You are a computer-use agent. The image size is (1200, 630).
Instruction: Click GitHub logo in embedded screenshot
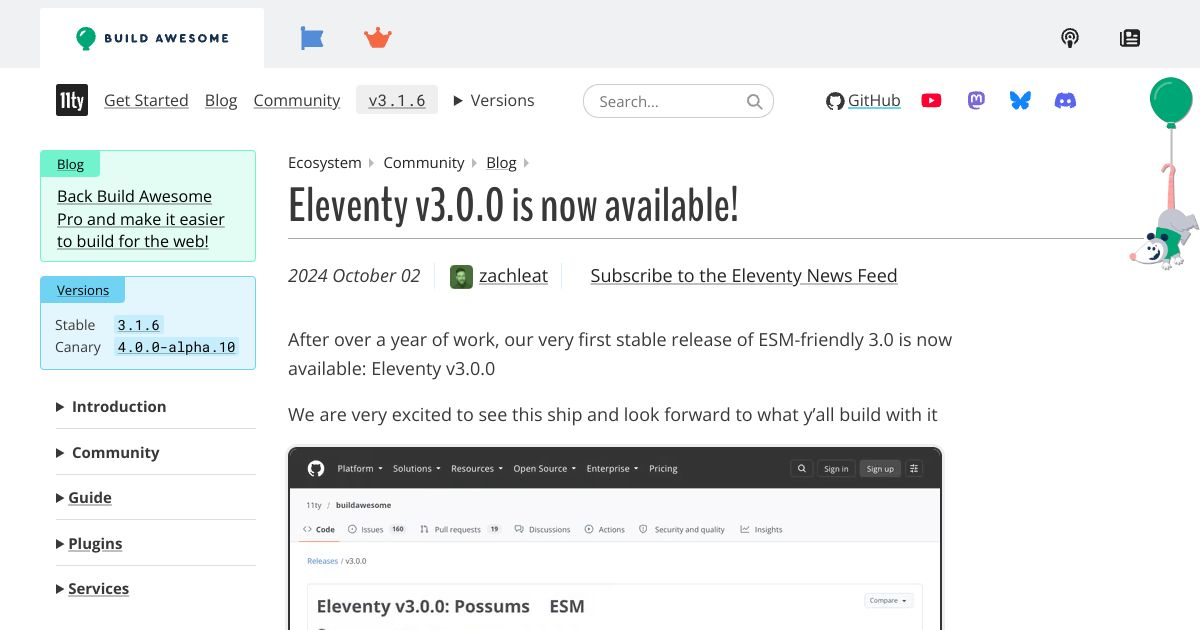(x=316, y=468)
